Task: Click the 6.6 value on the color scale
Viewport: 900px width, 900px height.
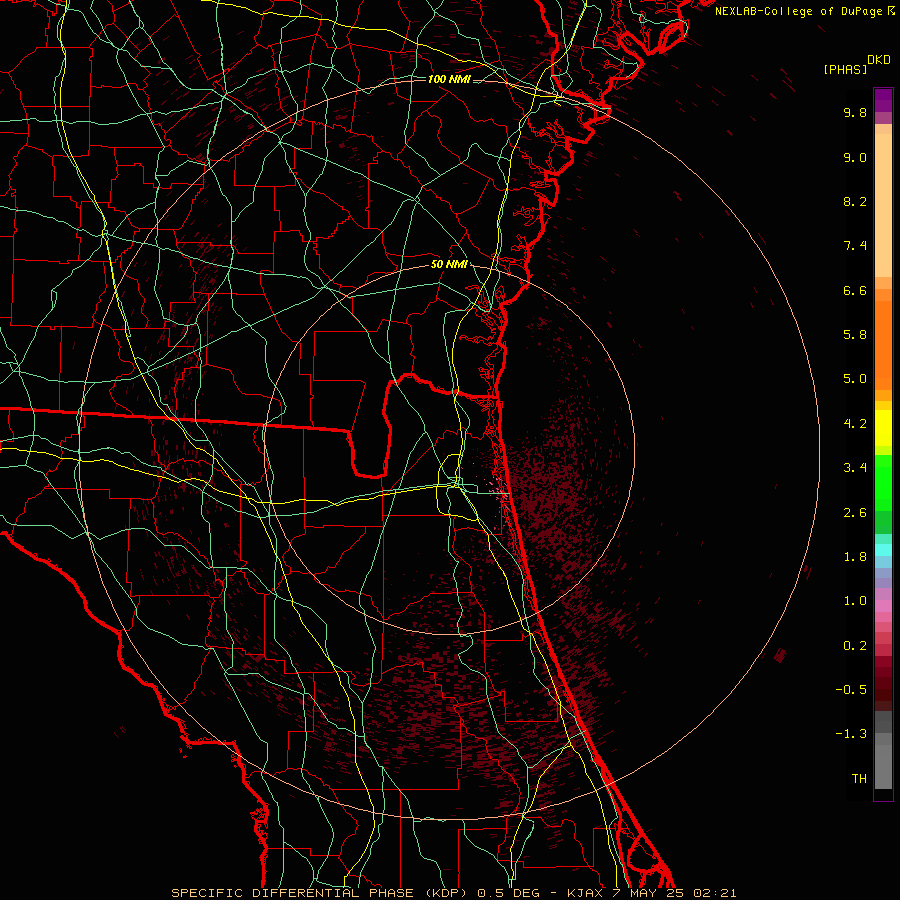Action: coord(855,290)
